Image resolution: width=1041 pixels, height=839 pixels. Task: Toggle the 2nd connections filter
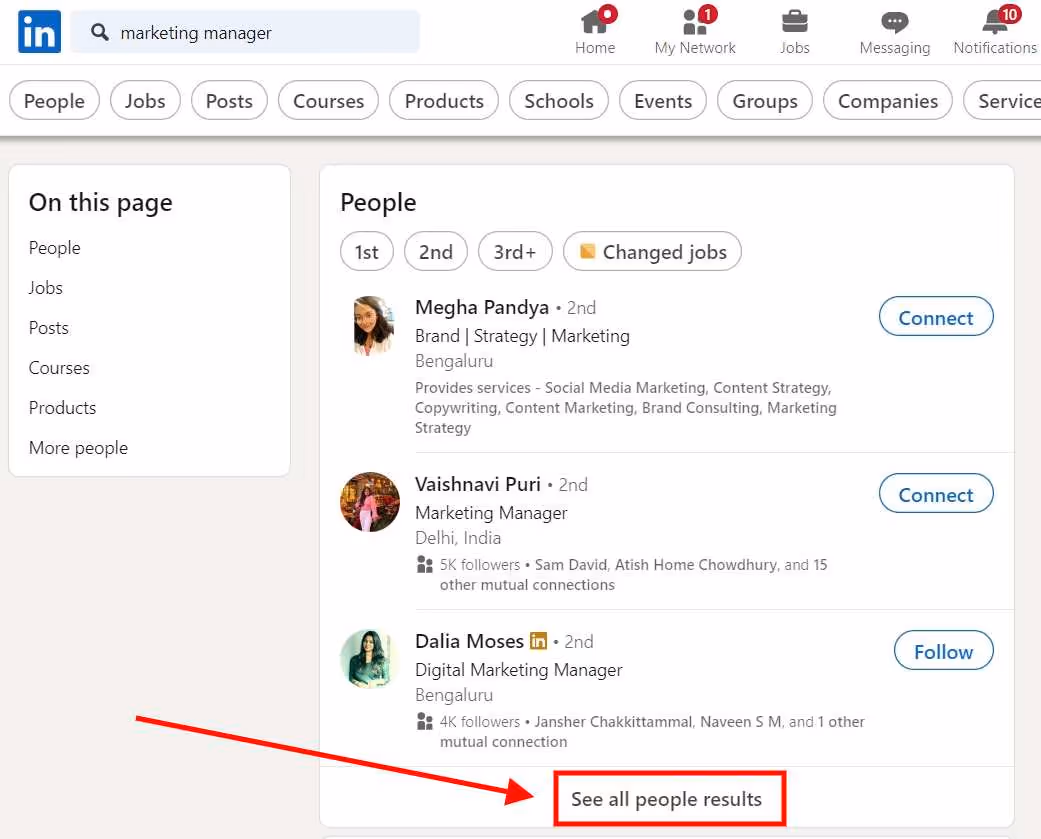coord(436,252)
